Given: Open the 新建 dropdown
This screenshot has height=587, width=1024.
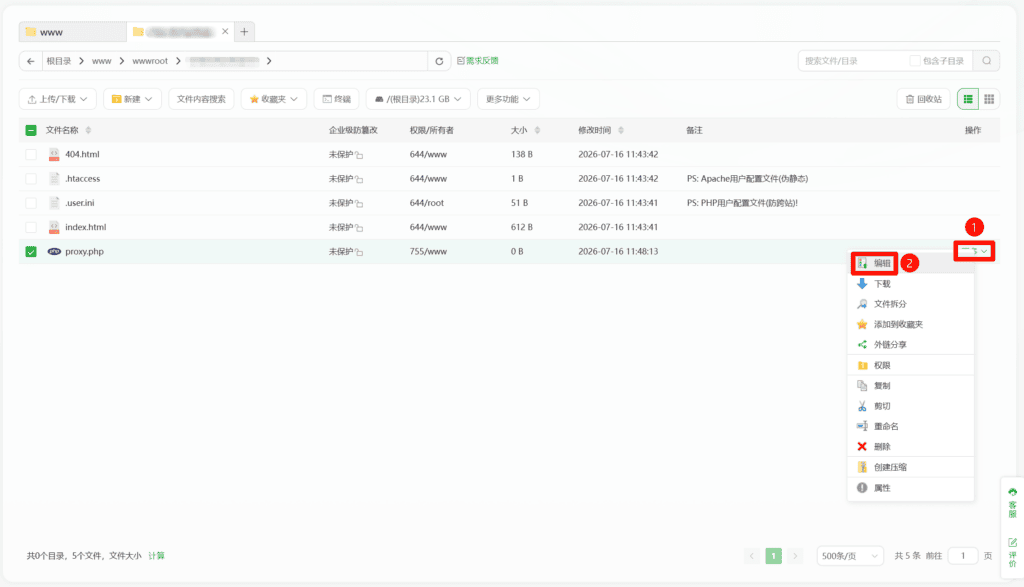Looking at the screenshot, I should pos(133,99).
